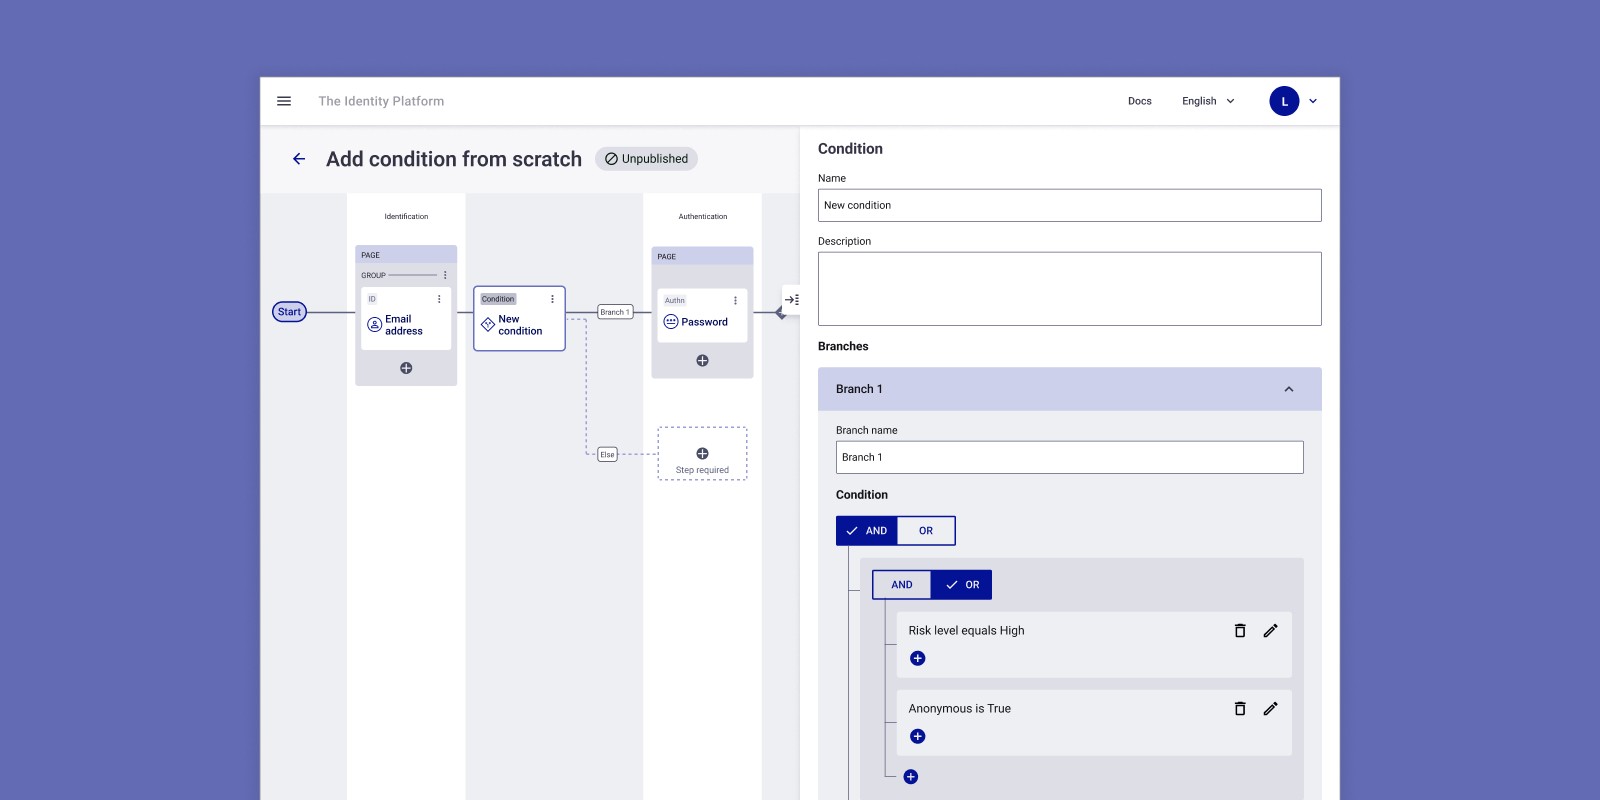The width and height of the screenshot is (1600, 800).
Task: Go back using the arrow icon
Action: (299, 159)
